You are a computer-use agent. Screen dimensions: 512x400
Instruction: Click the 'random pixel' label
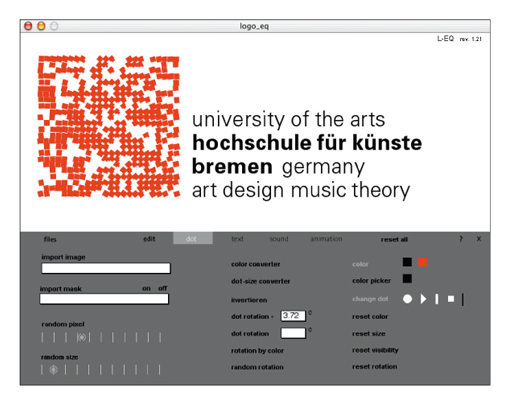[63, 324]
